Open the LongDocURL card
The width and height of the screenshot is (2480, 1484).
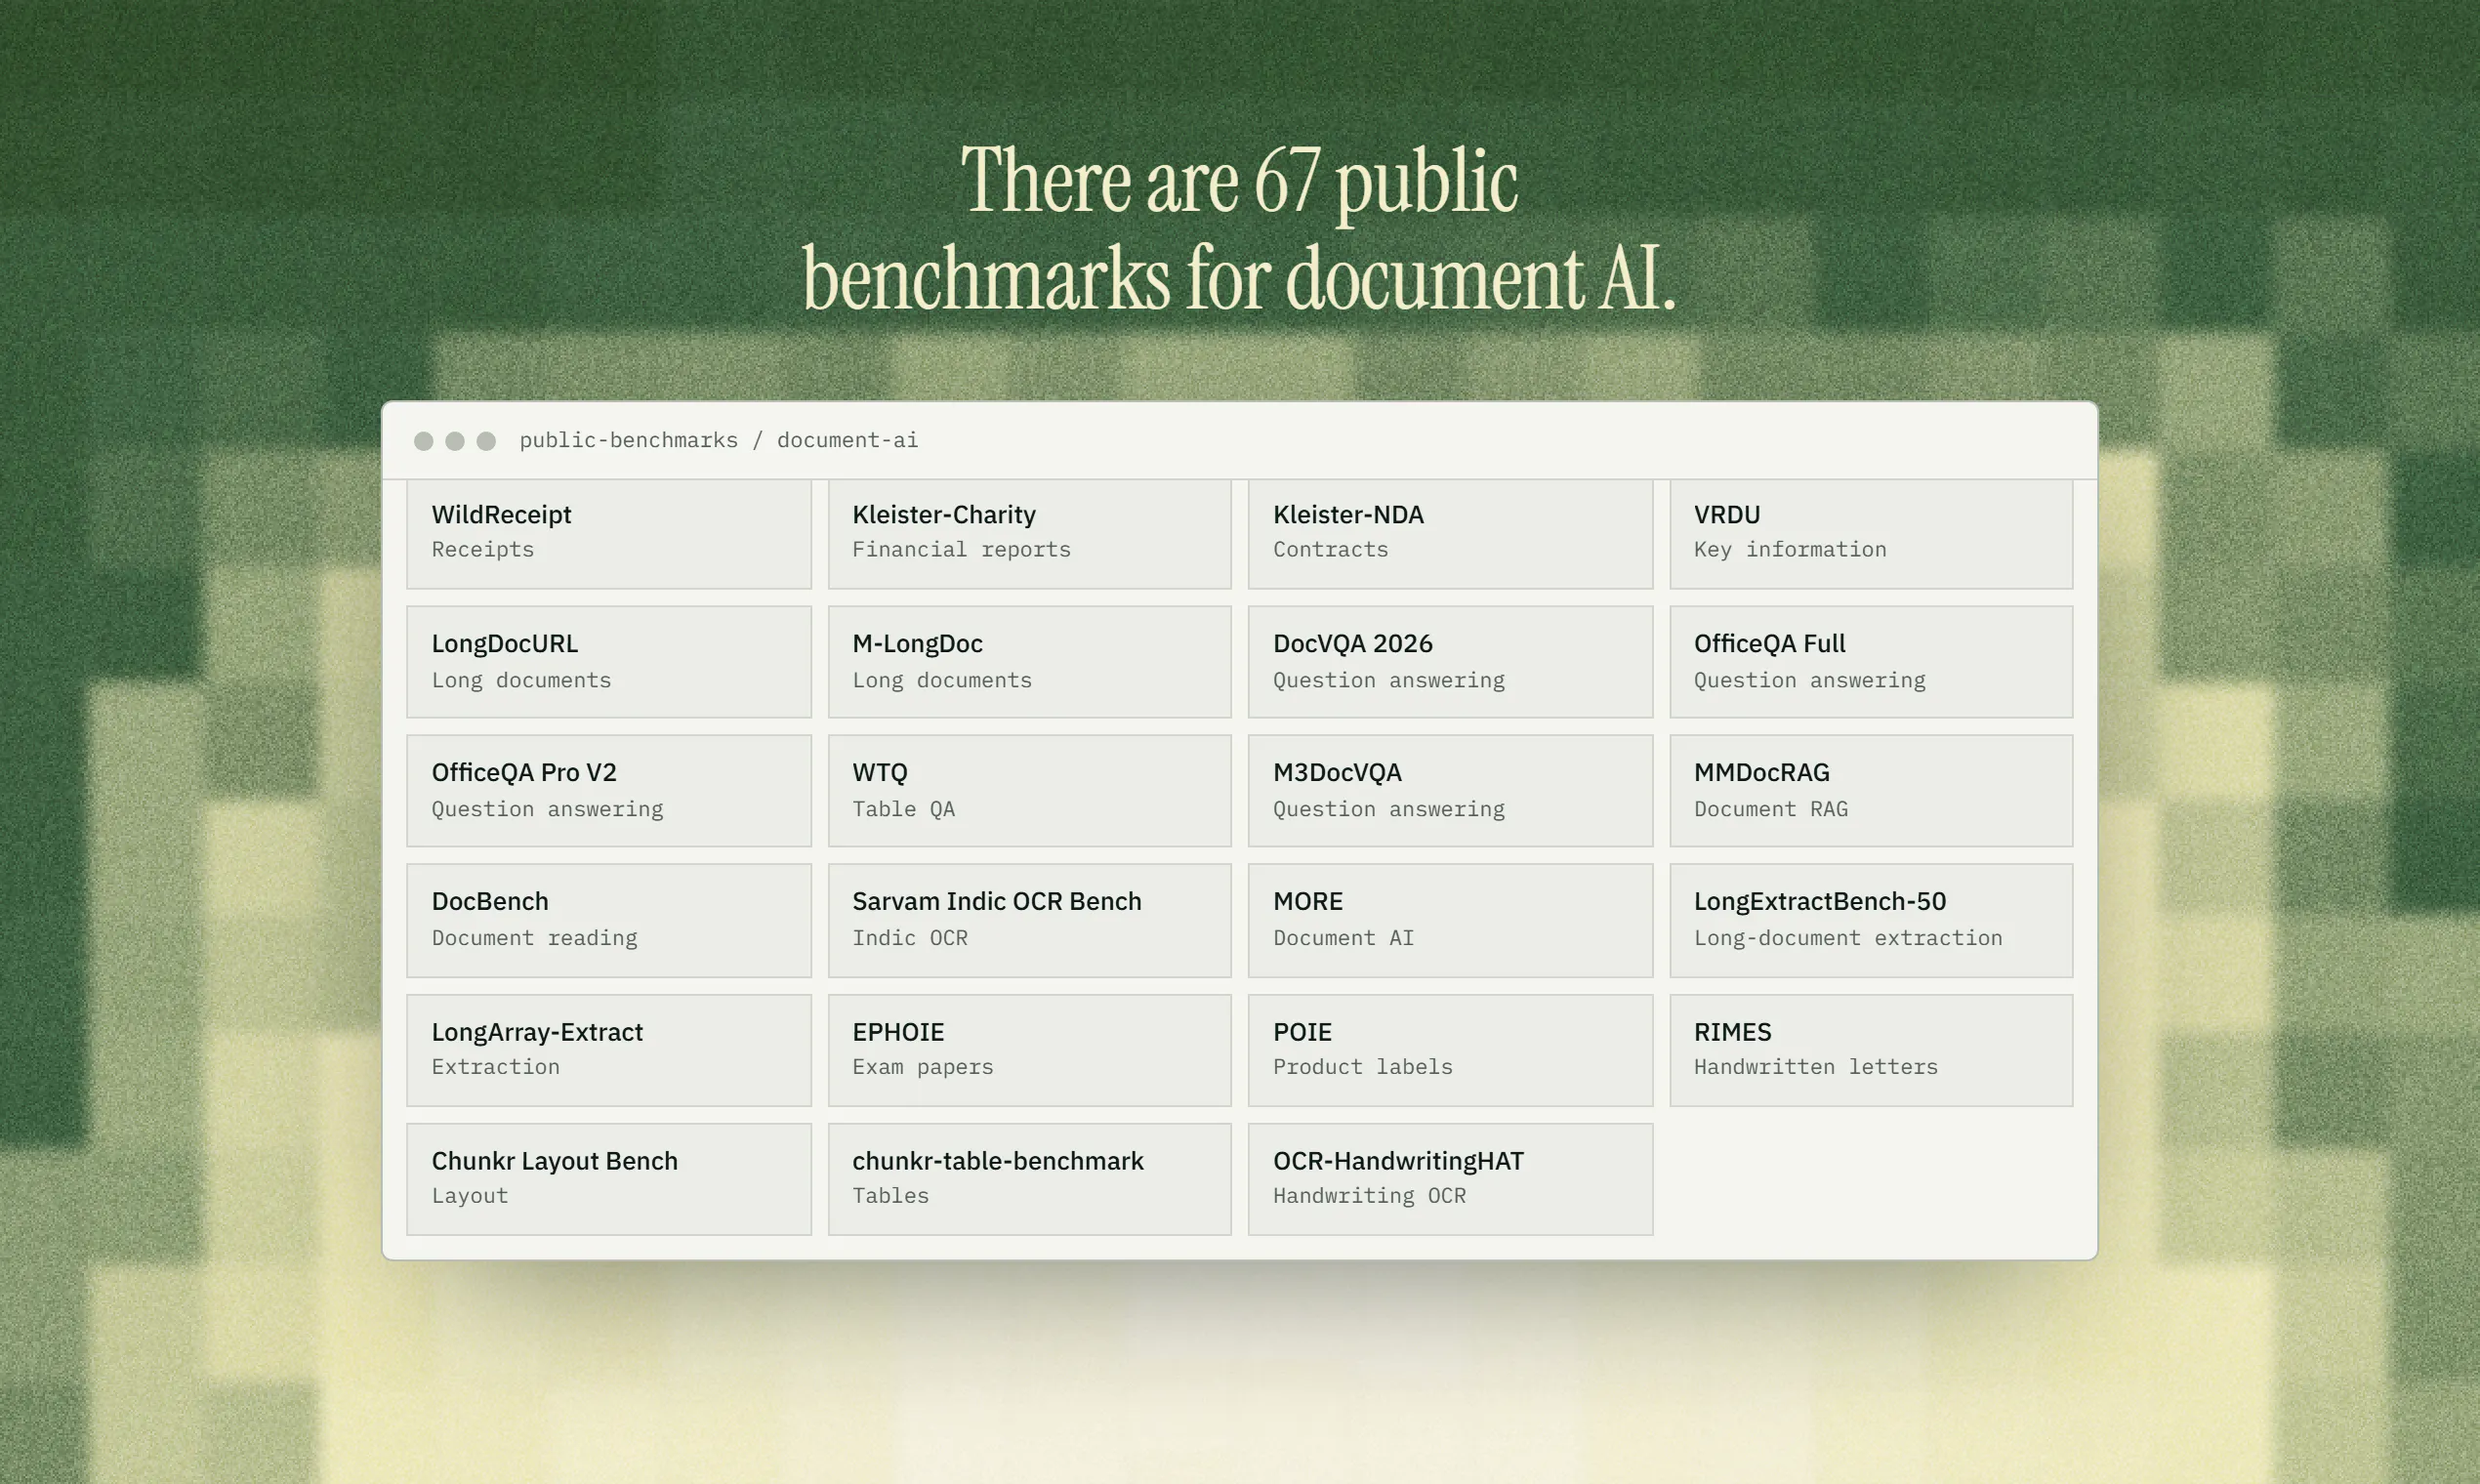point(609,662)
